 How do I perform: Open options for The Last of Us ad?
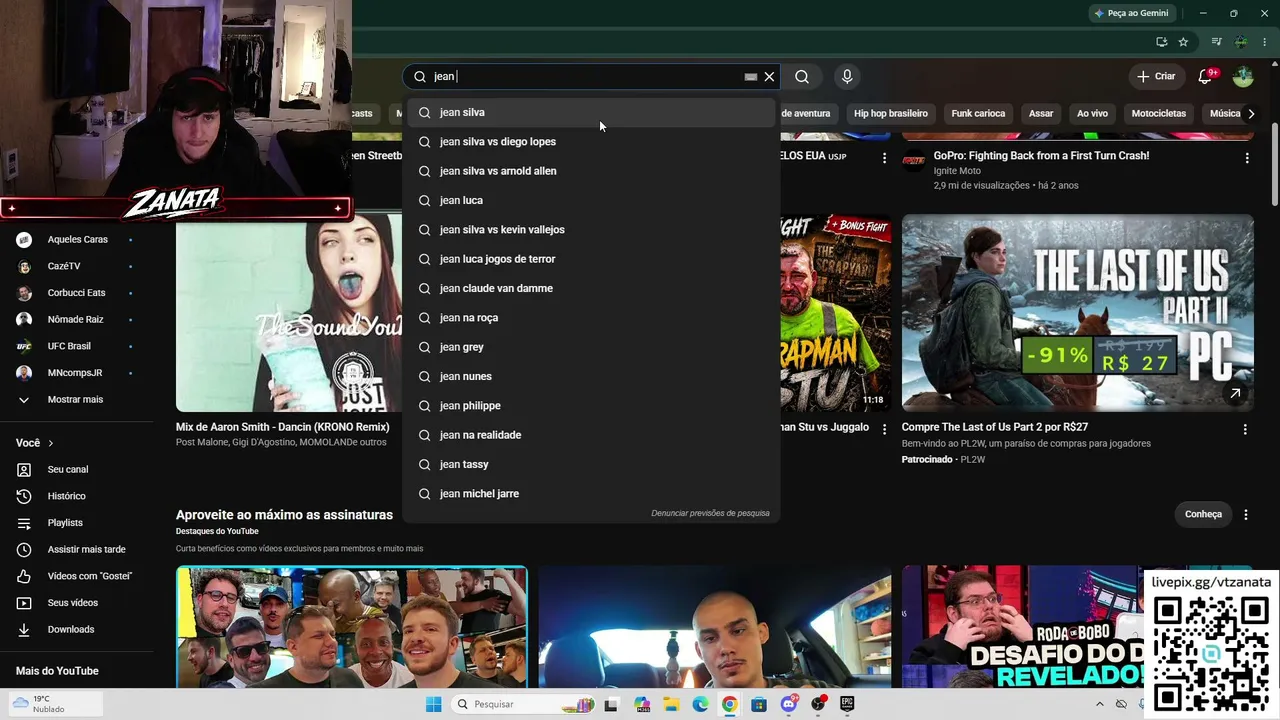click(1245, 429)
